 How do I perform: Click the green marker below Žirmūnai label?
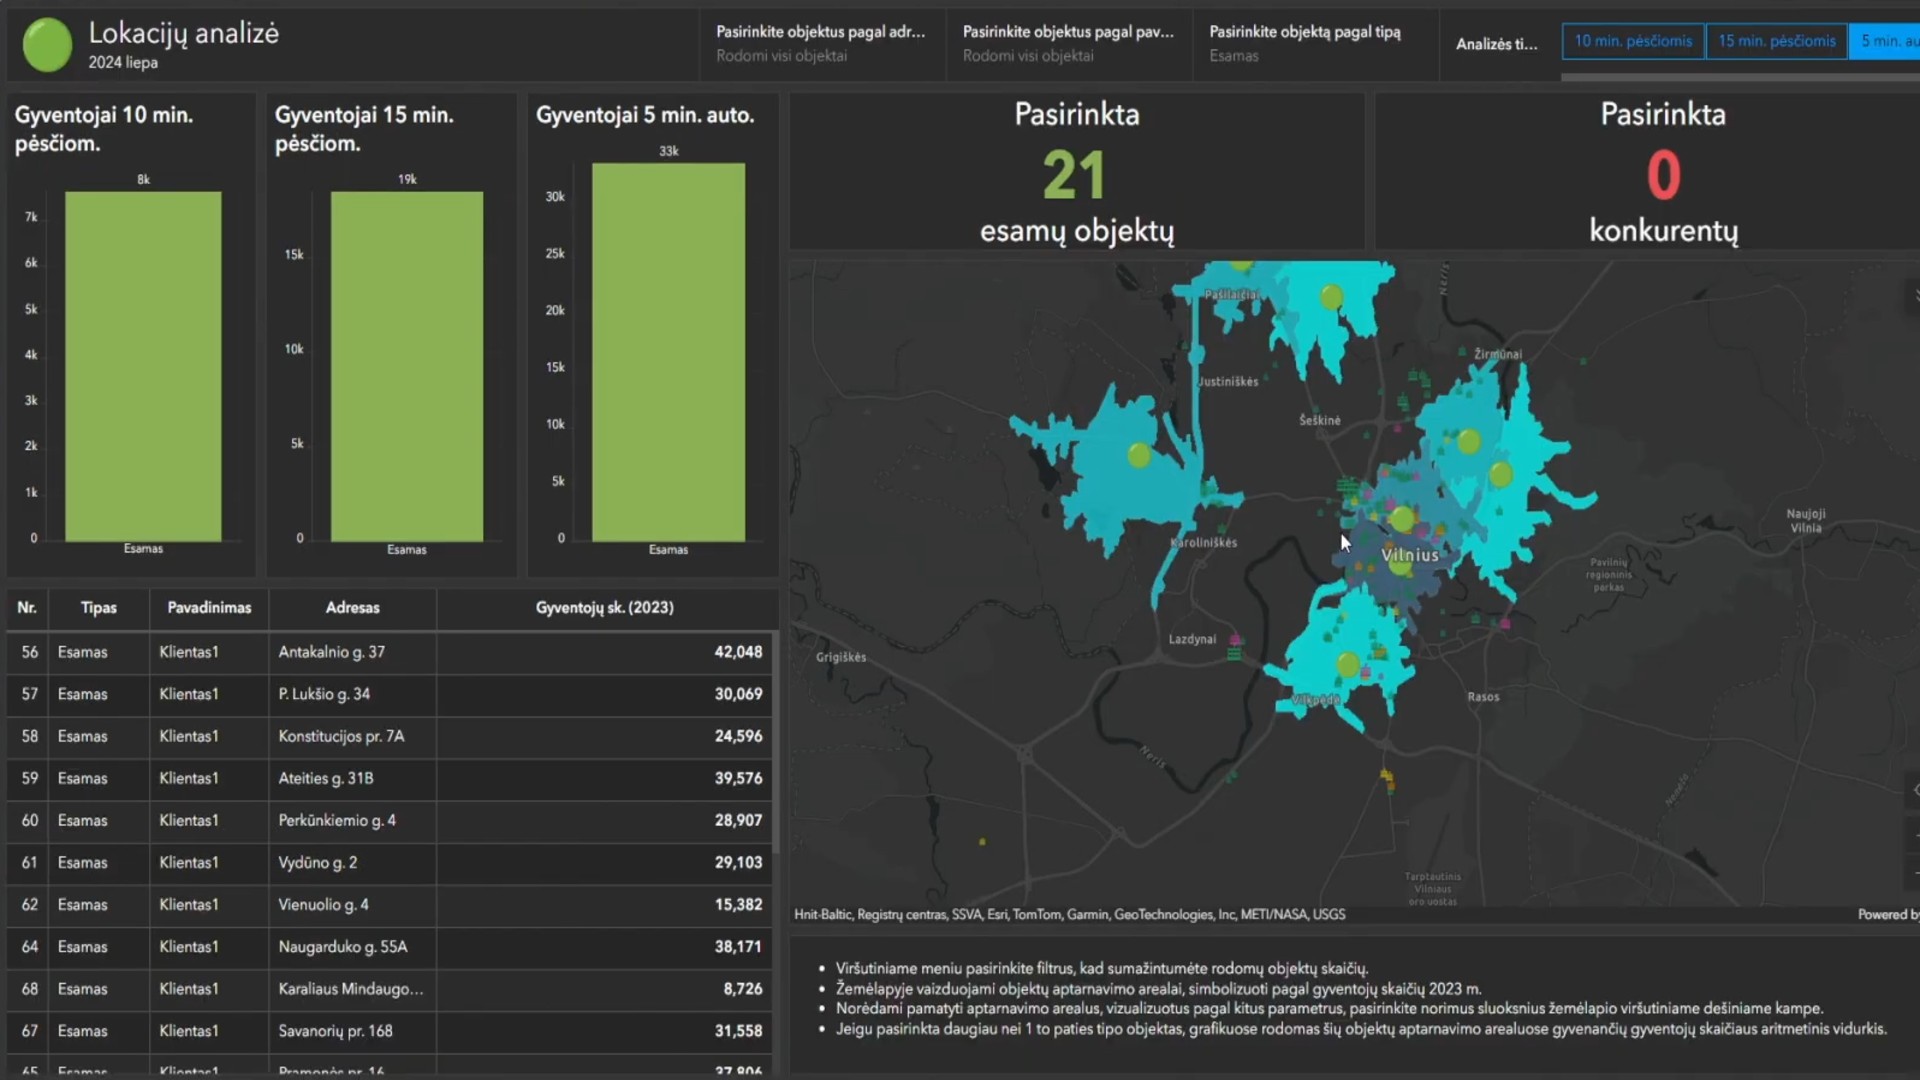tap(1468, 441)
